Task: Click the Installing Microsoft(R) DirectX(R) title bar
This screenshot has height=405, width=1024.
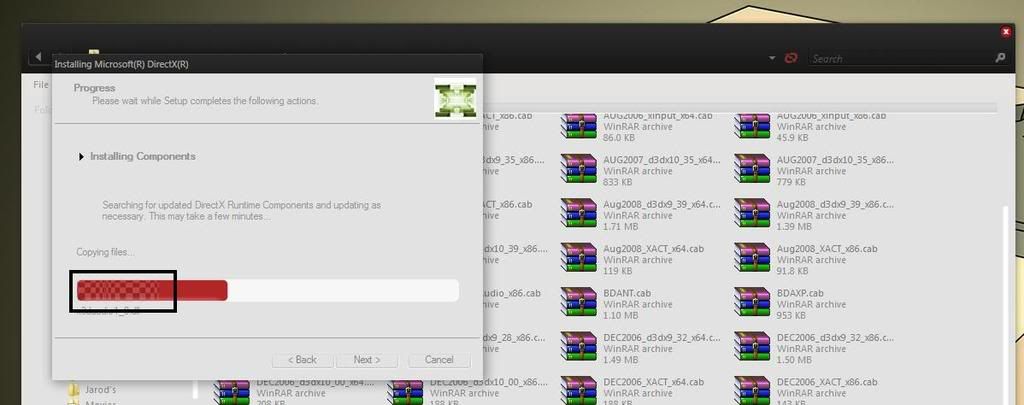Action: click(267, 64)
